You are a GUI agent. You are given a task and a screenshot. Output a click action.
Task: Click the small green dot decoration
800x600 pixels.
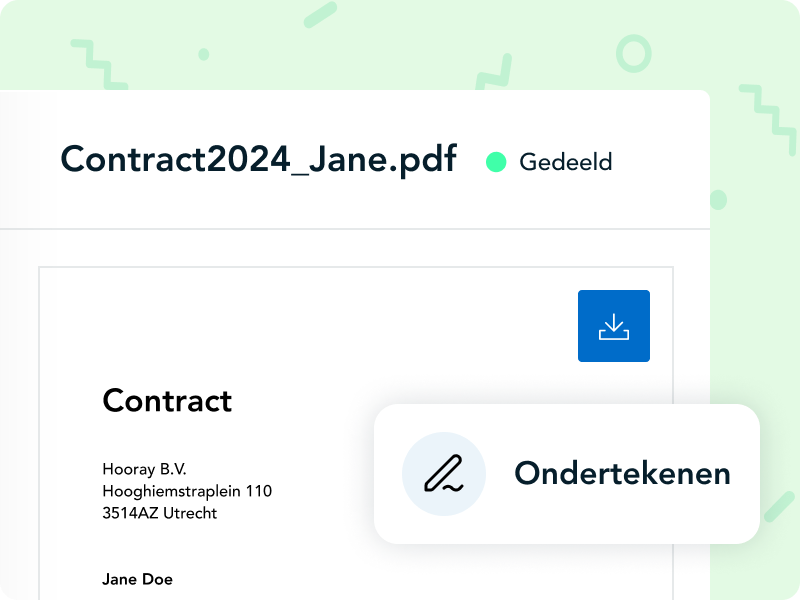click(x=204, y=54)
